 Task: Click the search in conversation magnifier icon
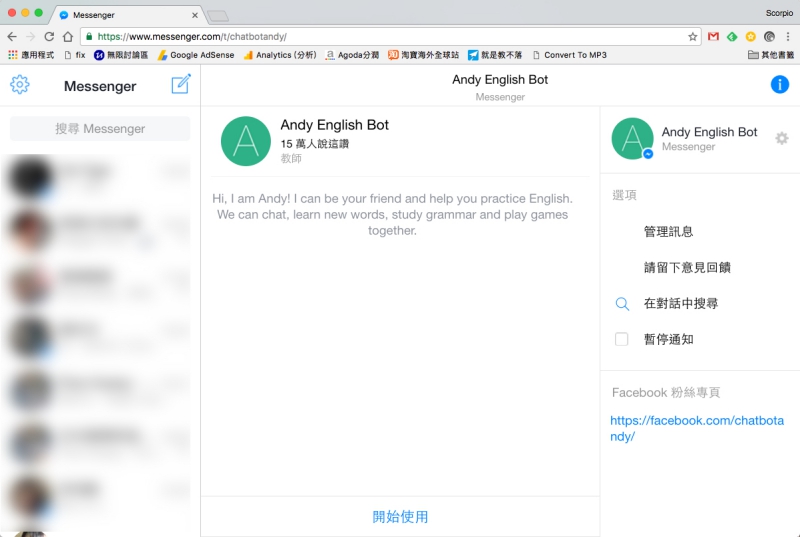622,304
